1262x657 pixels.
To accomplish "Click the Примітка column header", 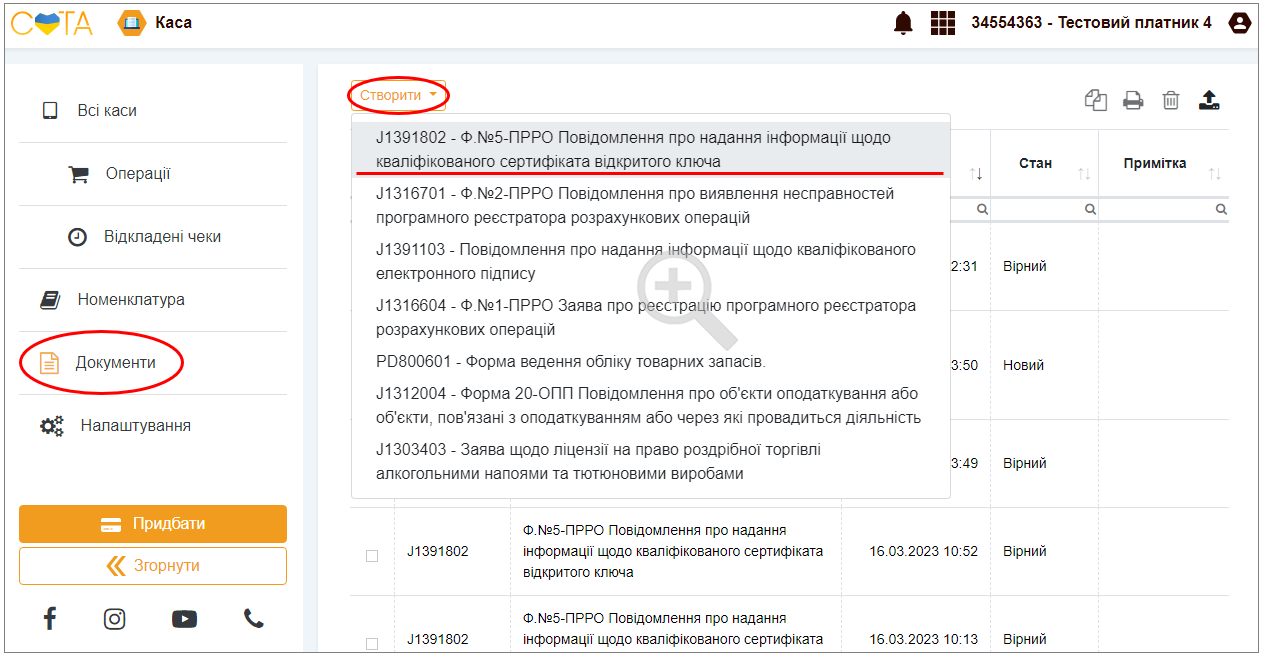I will pyautogui.click(x=1154, y=164).
